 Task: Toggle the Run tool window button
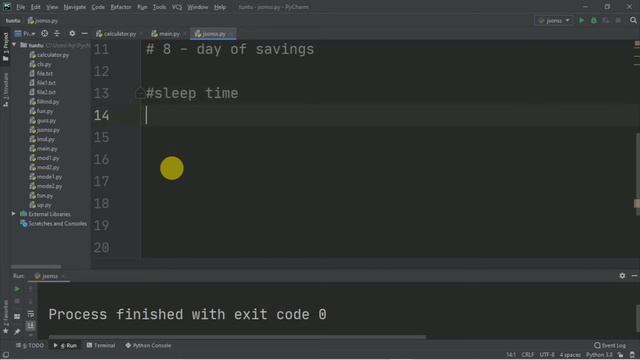65,345
